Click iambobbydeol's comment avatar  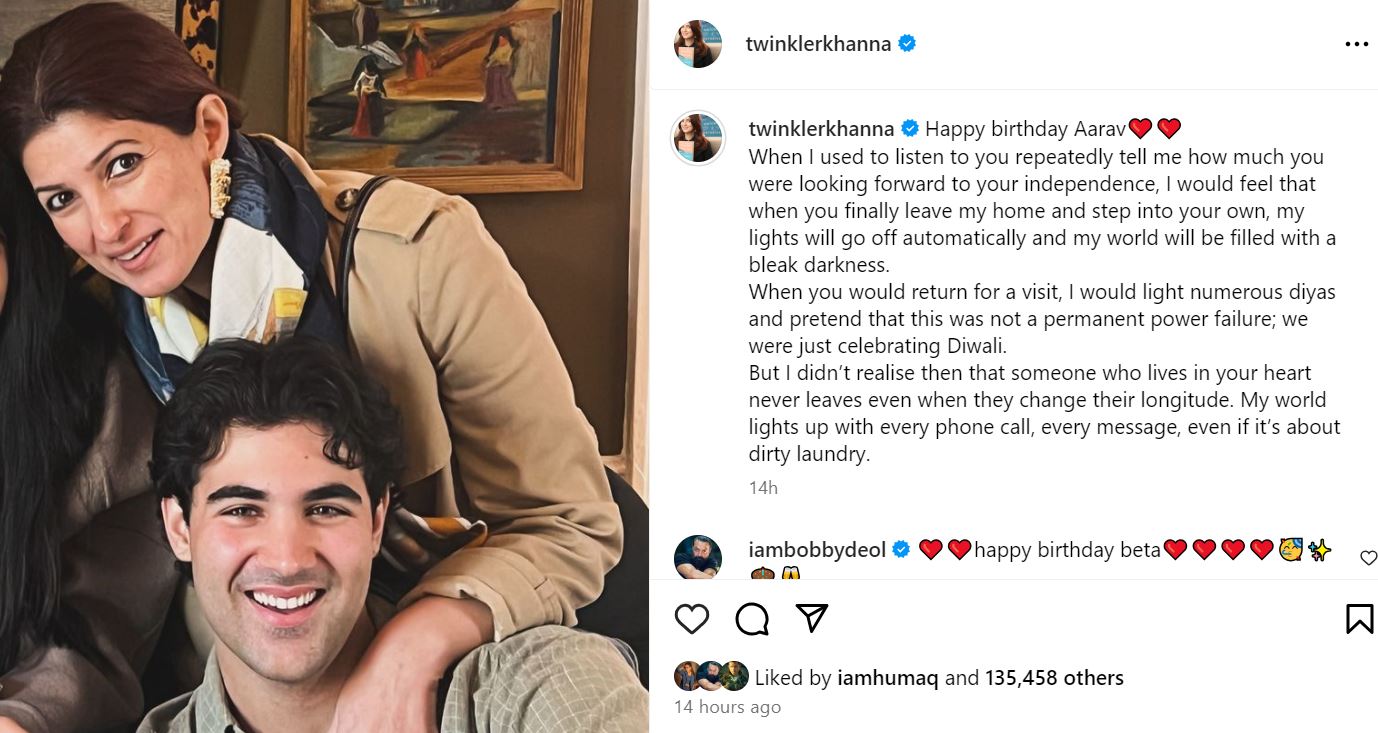(697, 558)
